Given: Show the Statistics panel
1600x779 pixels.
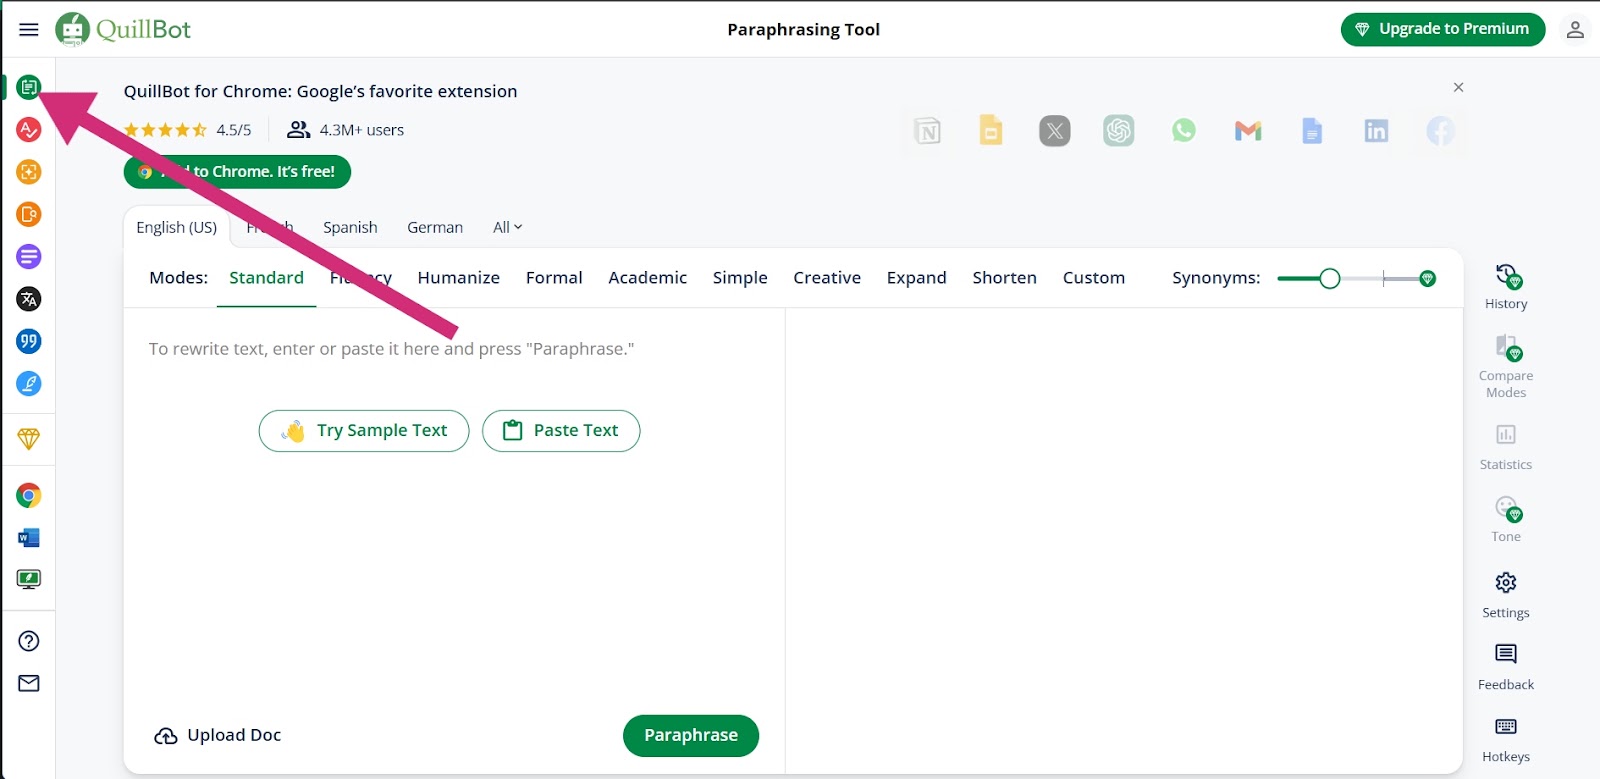Looking at the screenshot, I should 1506,447.
